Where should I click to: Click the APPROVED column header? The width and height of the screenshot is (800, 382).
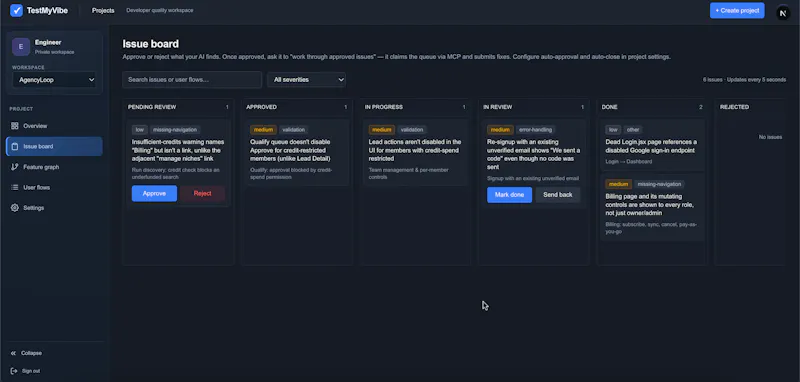point(261,107)
